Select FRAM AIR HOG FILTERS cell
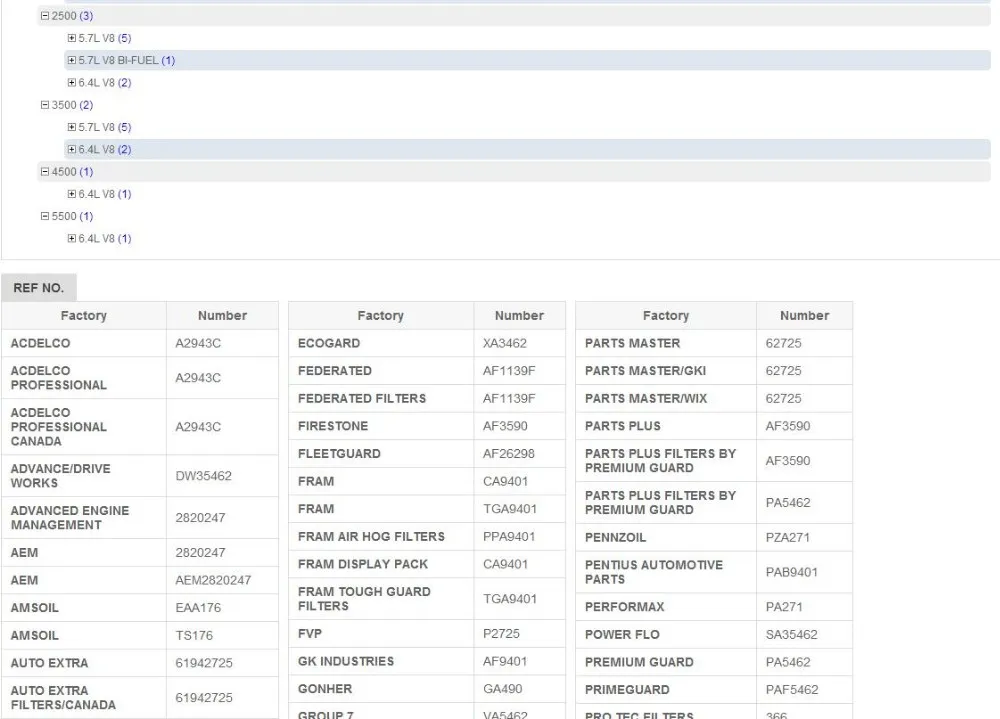This screenshot has width=1000, height=719. click(381, 537)
